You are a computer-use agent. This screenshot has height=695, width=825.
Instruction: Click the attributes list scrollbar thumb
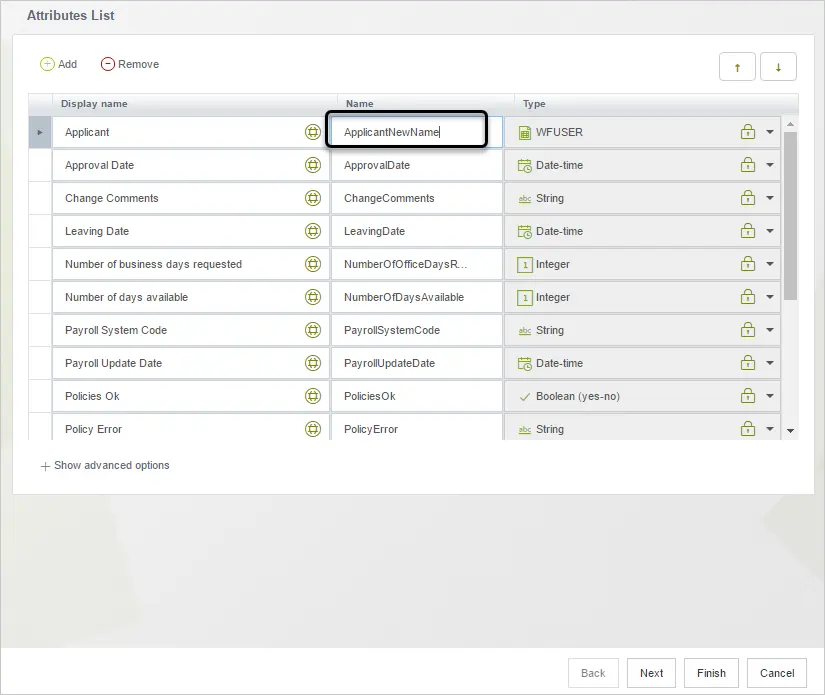click(x=790, y=216)
